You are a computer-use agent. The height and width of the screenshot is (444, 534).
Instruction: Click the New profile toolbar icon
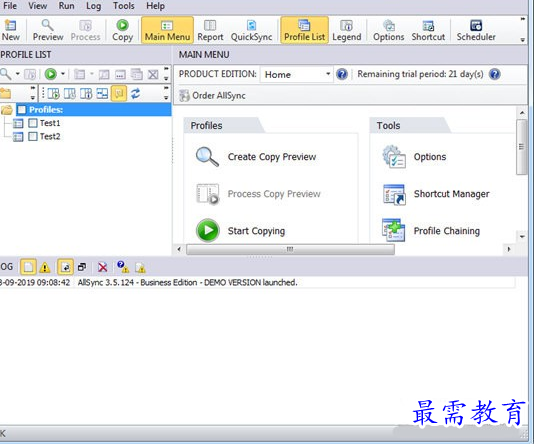10,30
